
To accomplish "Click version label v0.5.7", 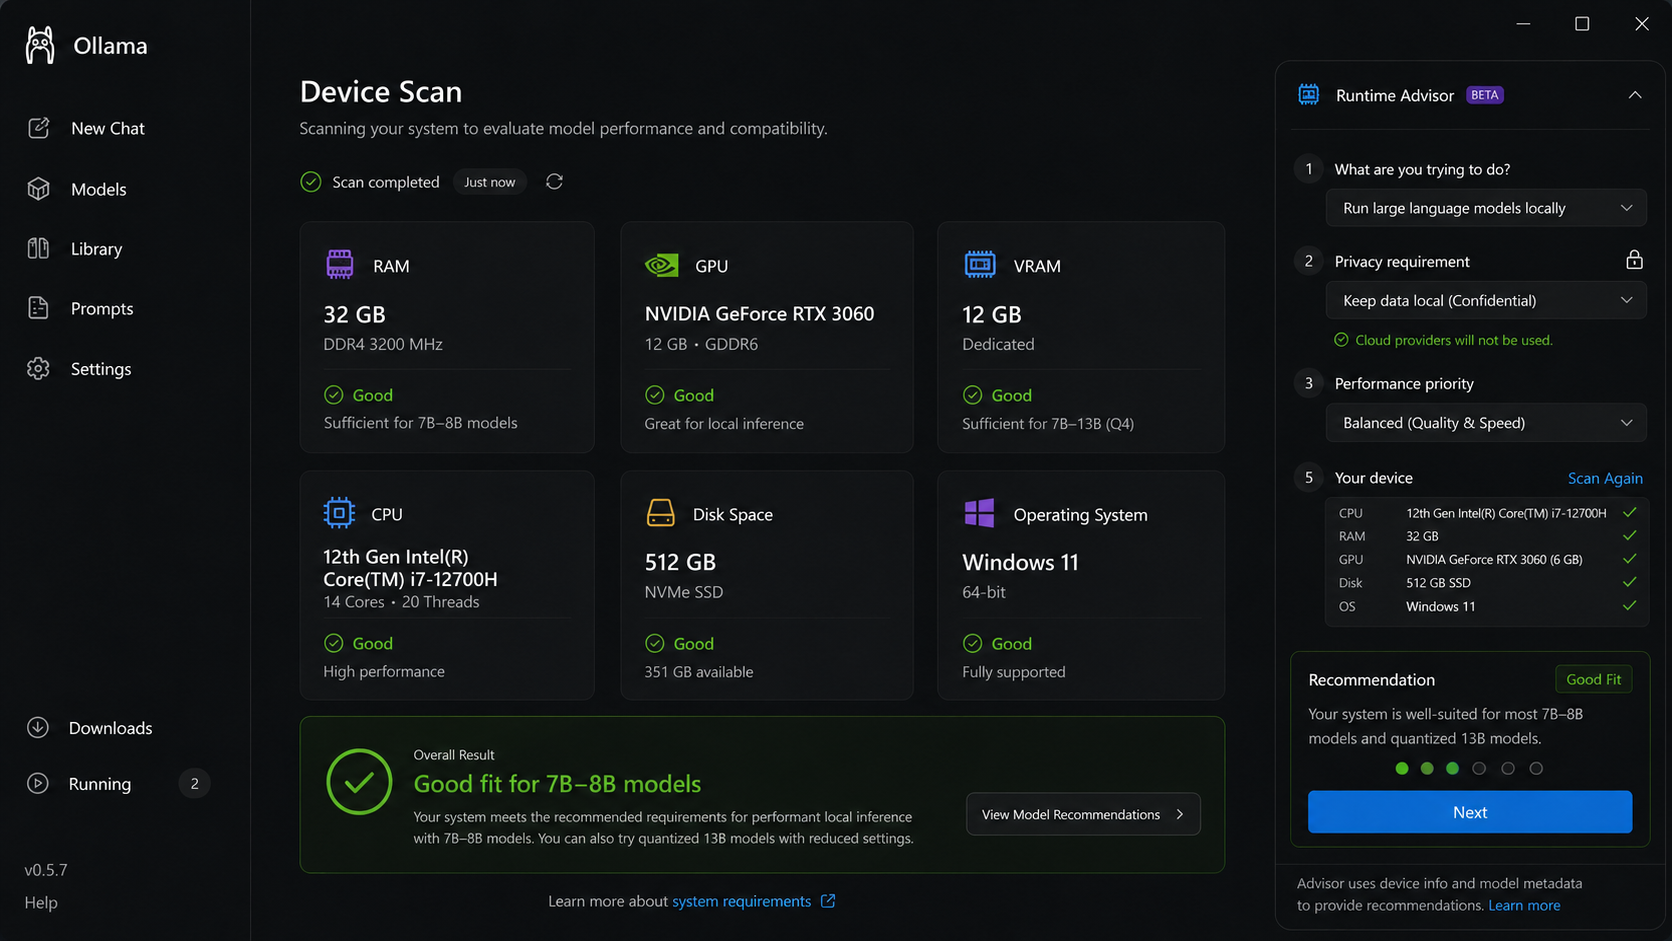I will tap(46, 870).
